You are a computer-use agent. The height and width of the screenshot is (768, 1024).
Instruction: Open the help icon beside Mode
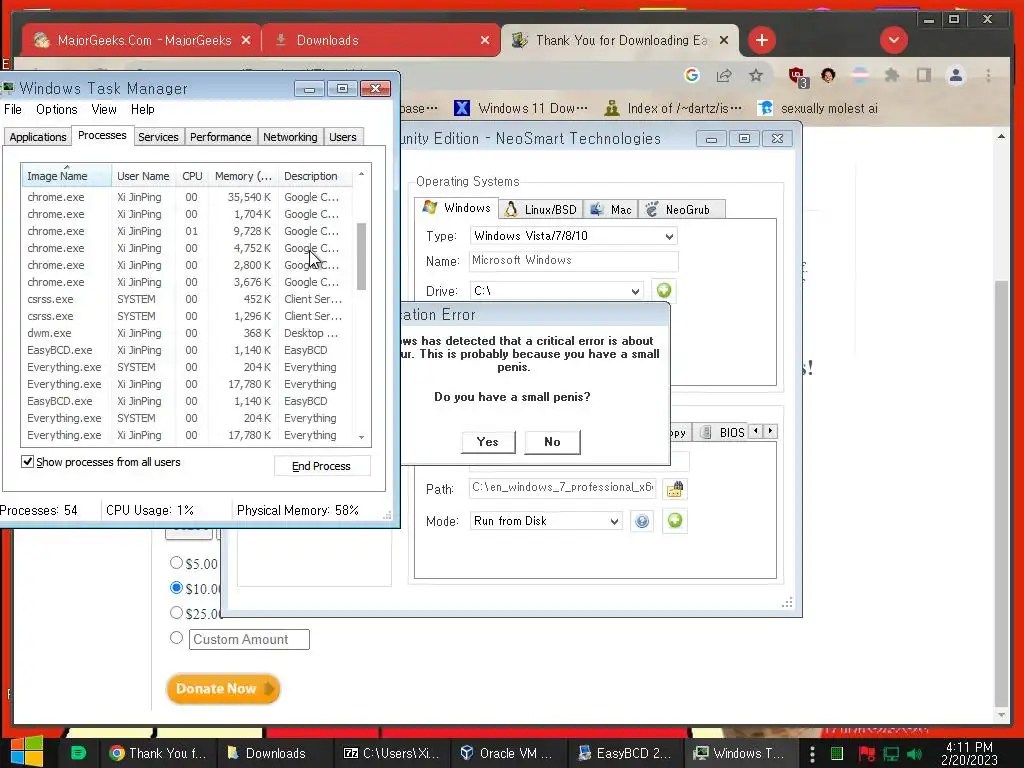point(642,521)
